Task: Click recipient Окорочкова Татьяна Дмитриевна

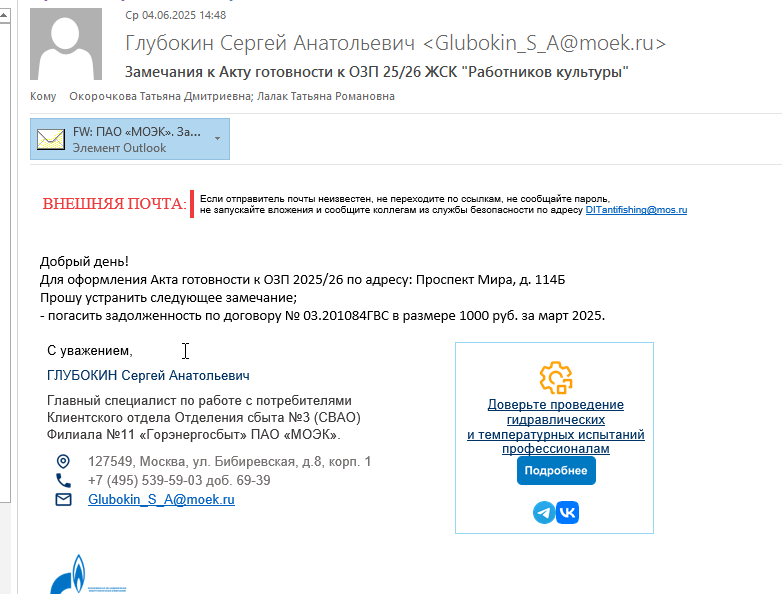Action: click(x=161, y=96)
